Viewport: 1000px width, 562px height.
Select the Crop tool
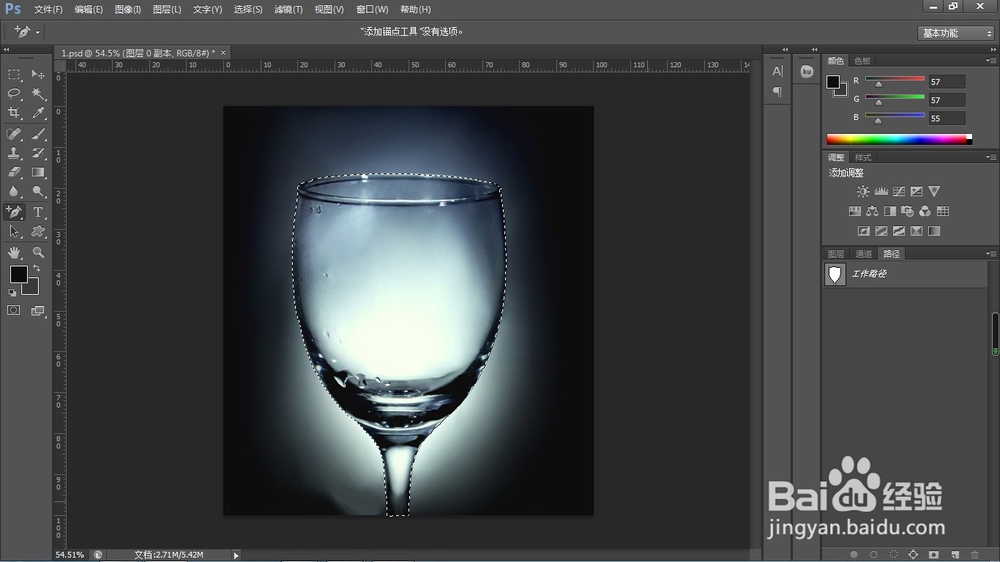(x=13, y=113)
